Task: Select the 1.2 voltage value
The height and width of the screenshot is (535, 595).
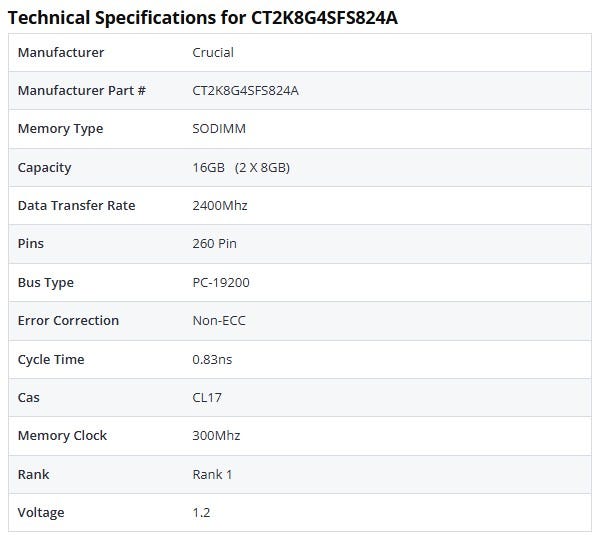Action: [201, 513]
